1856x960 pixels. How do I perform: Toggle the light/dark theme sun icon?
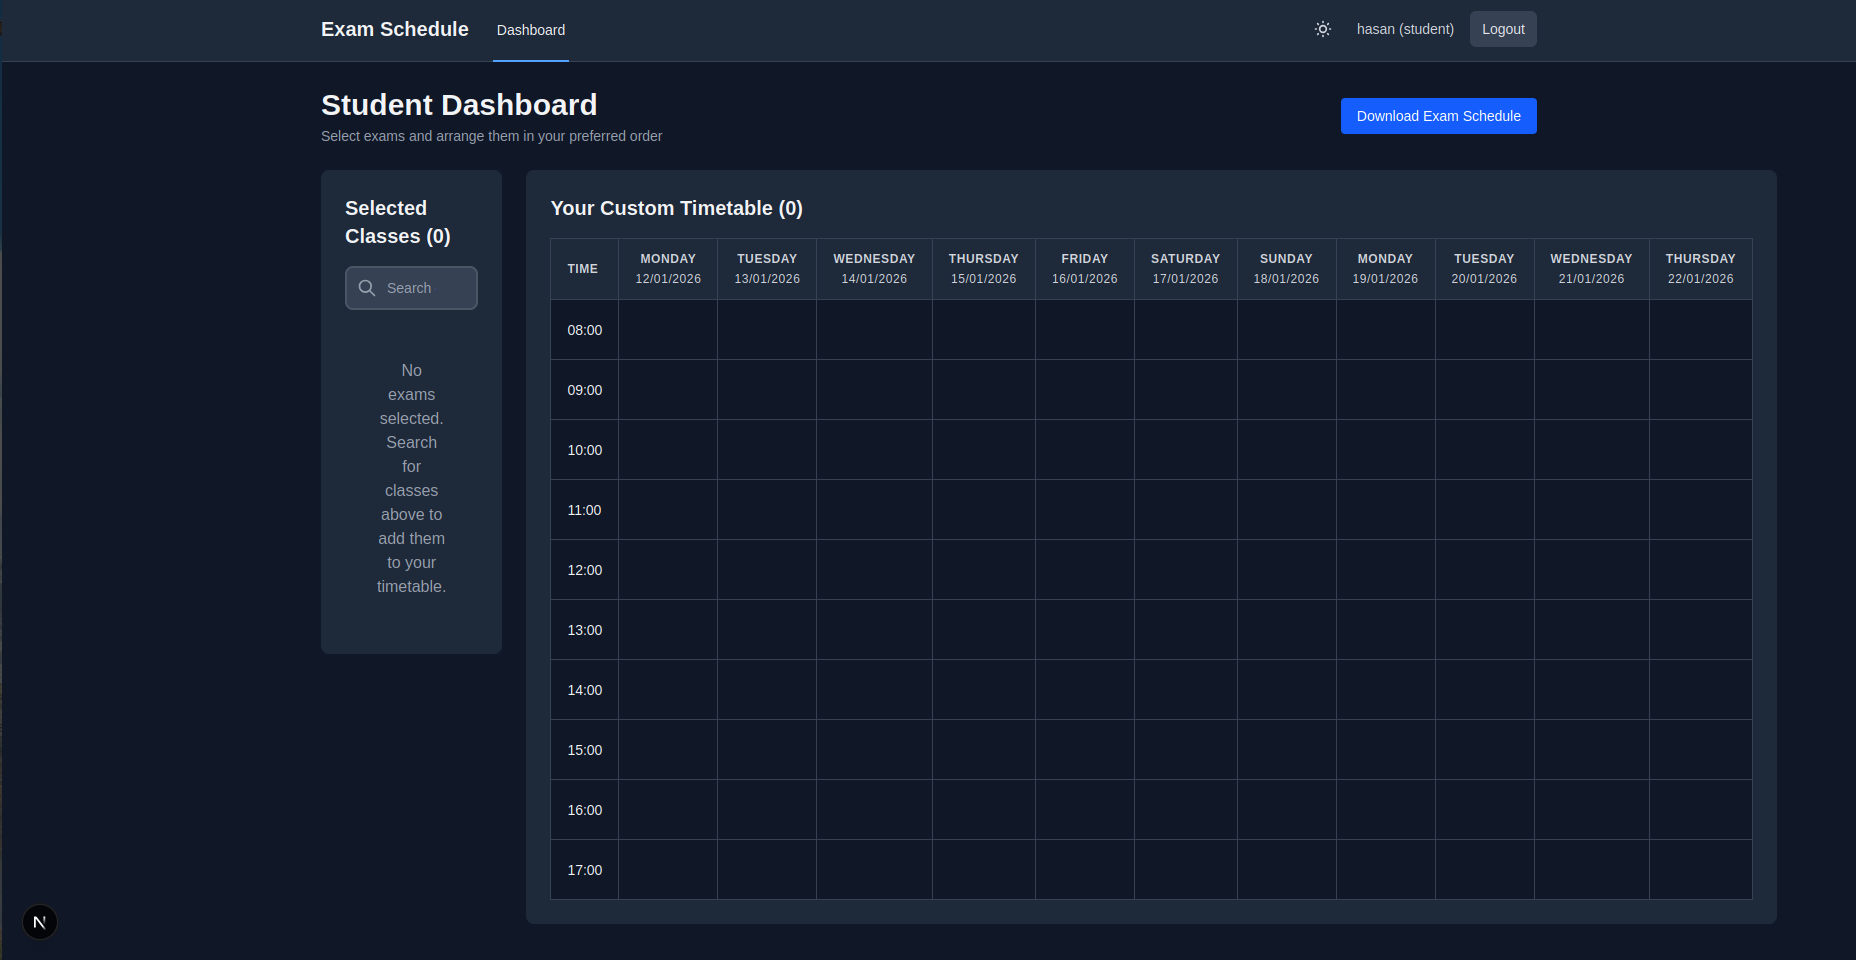coord(1322,29)
